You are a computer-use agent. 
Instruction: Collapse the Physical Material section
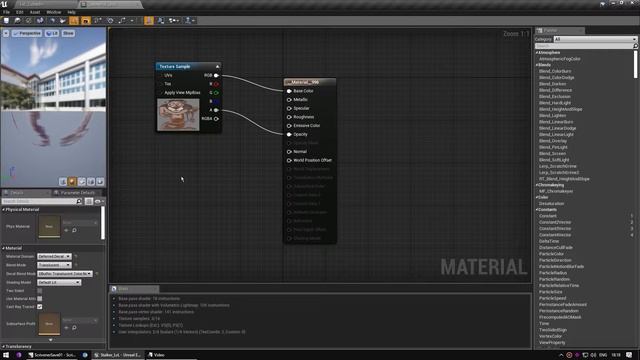4,209
